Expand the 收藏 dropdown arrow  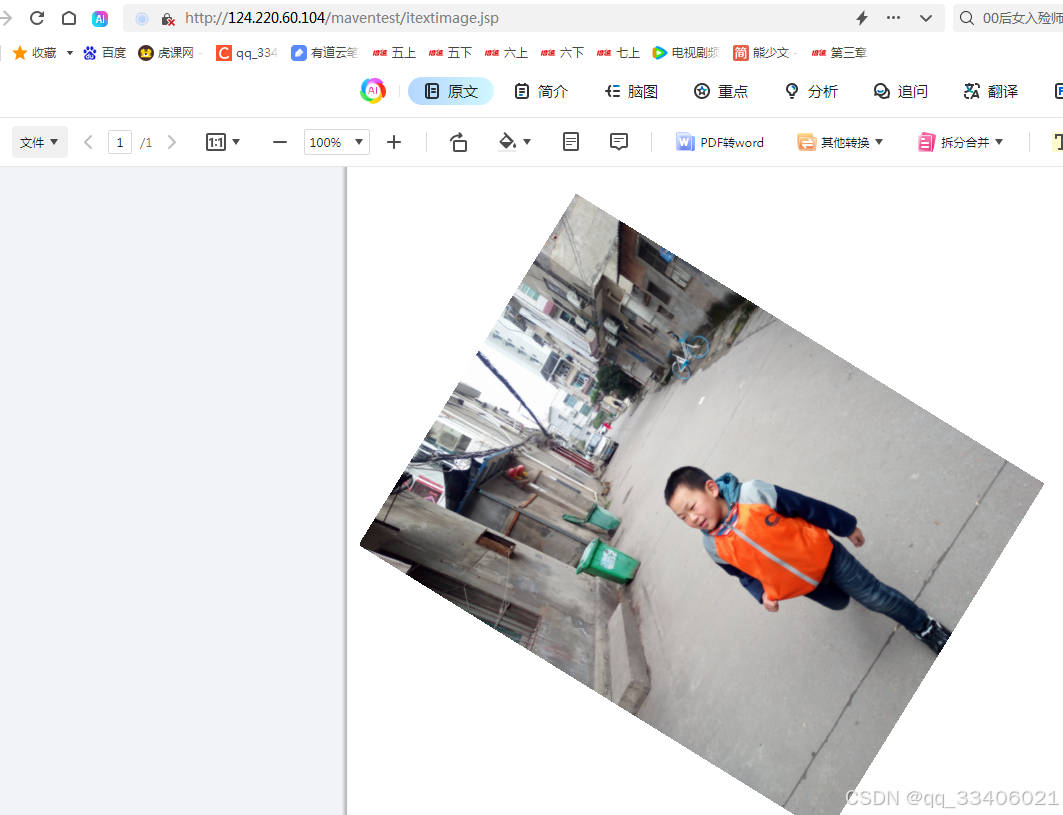70,53
